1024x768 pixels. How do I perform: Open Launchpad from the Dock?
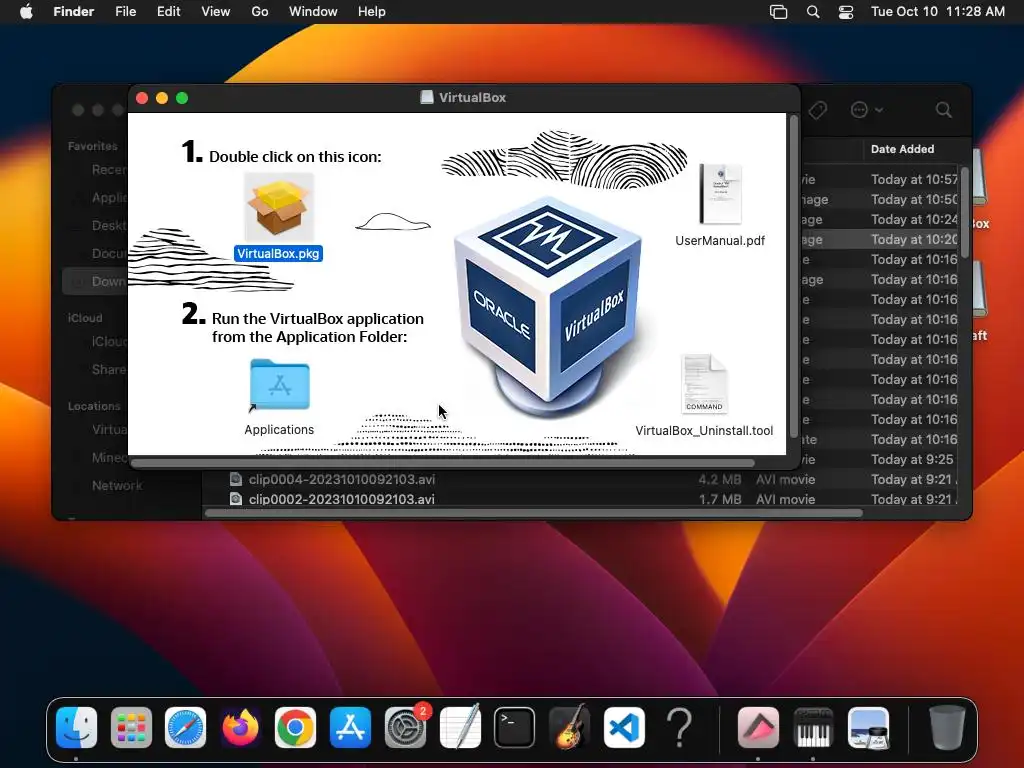pyautogui.click(x=131, y=728)
